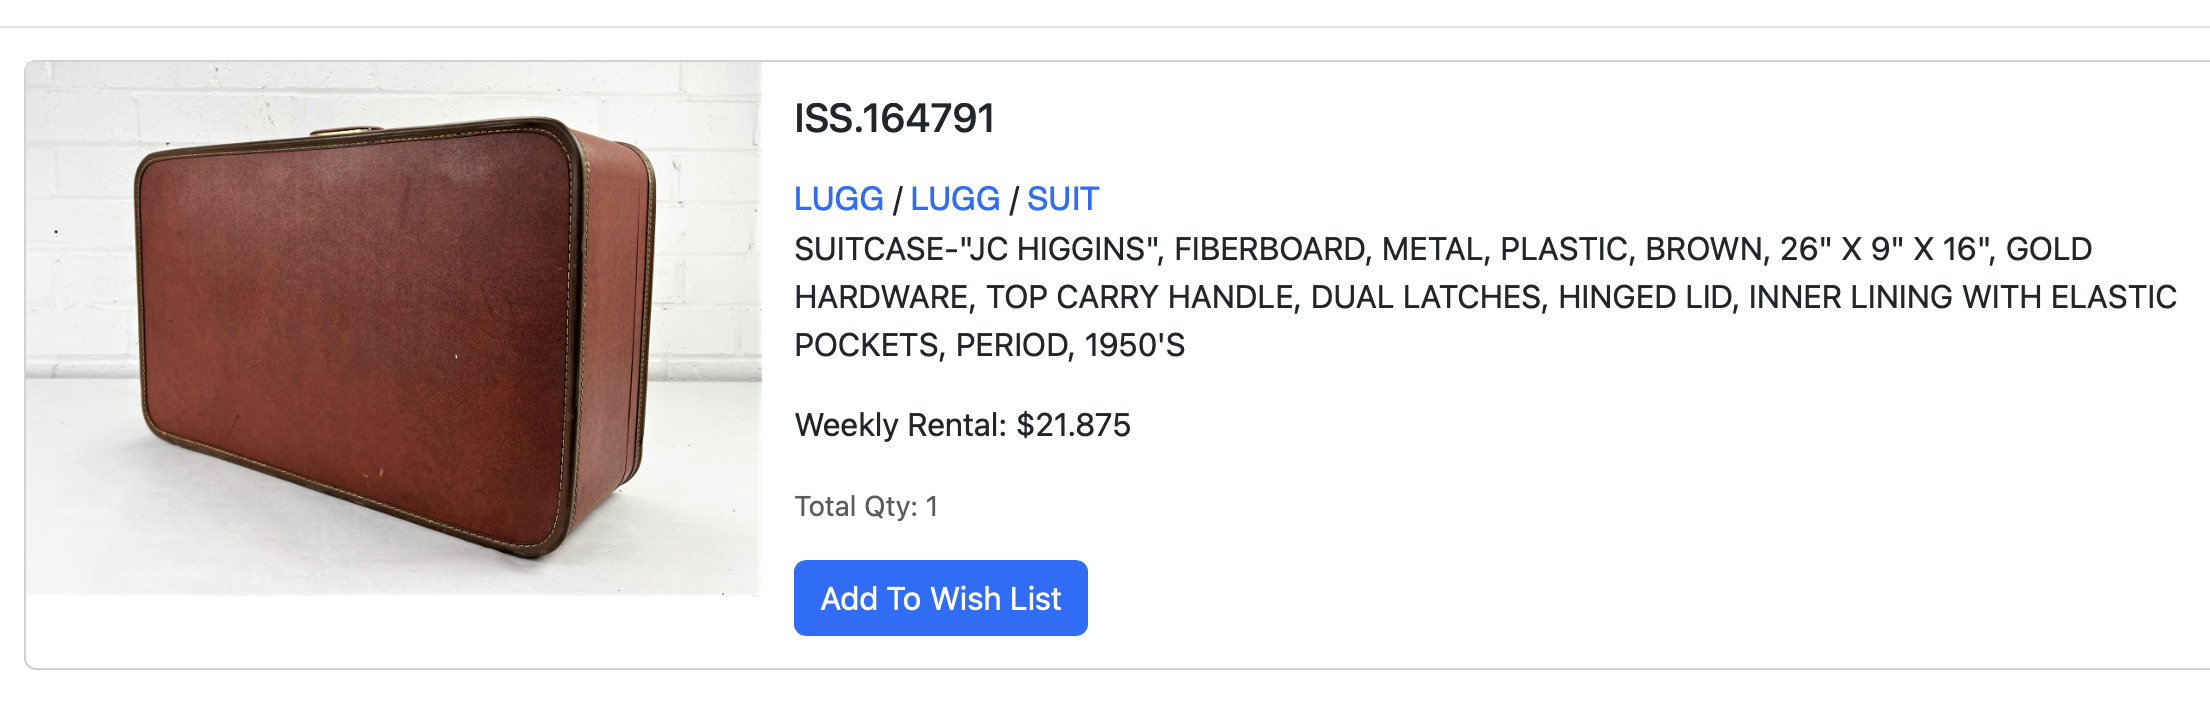Open the second LUGG breadcrumb link
Screen dimensions: 2210x720
click(x=954, y=199)
